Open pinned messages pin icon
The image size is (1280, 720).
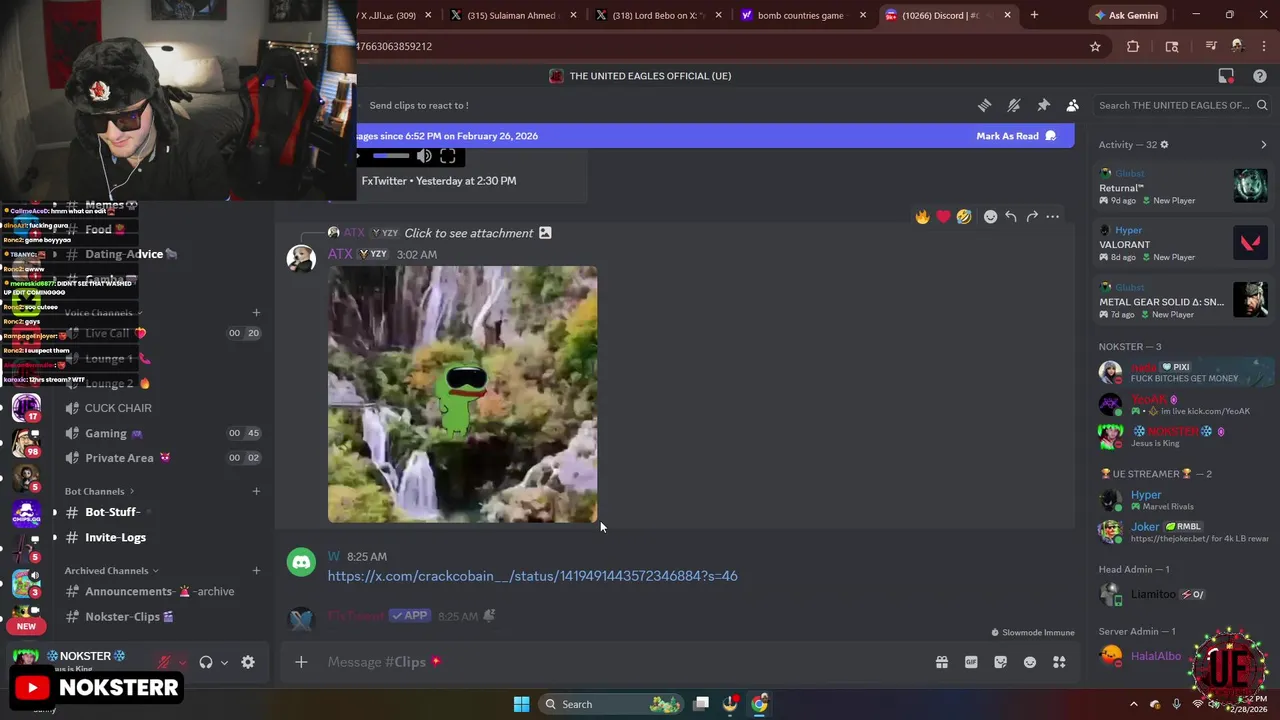(x=1043, y=105)
